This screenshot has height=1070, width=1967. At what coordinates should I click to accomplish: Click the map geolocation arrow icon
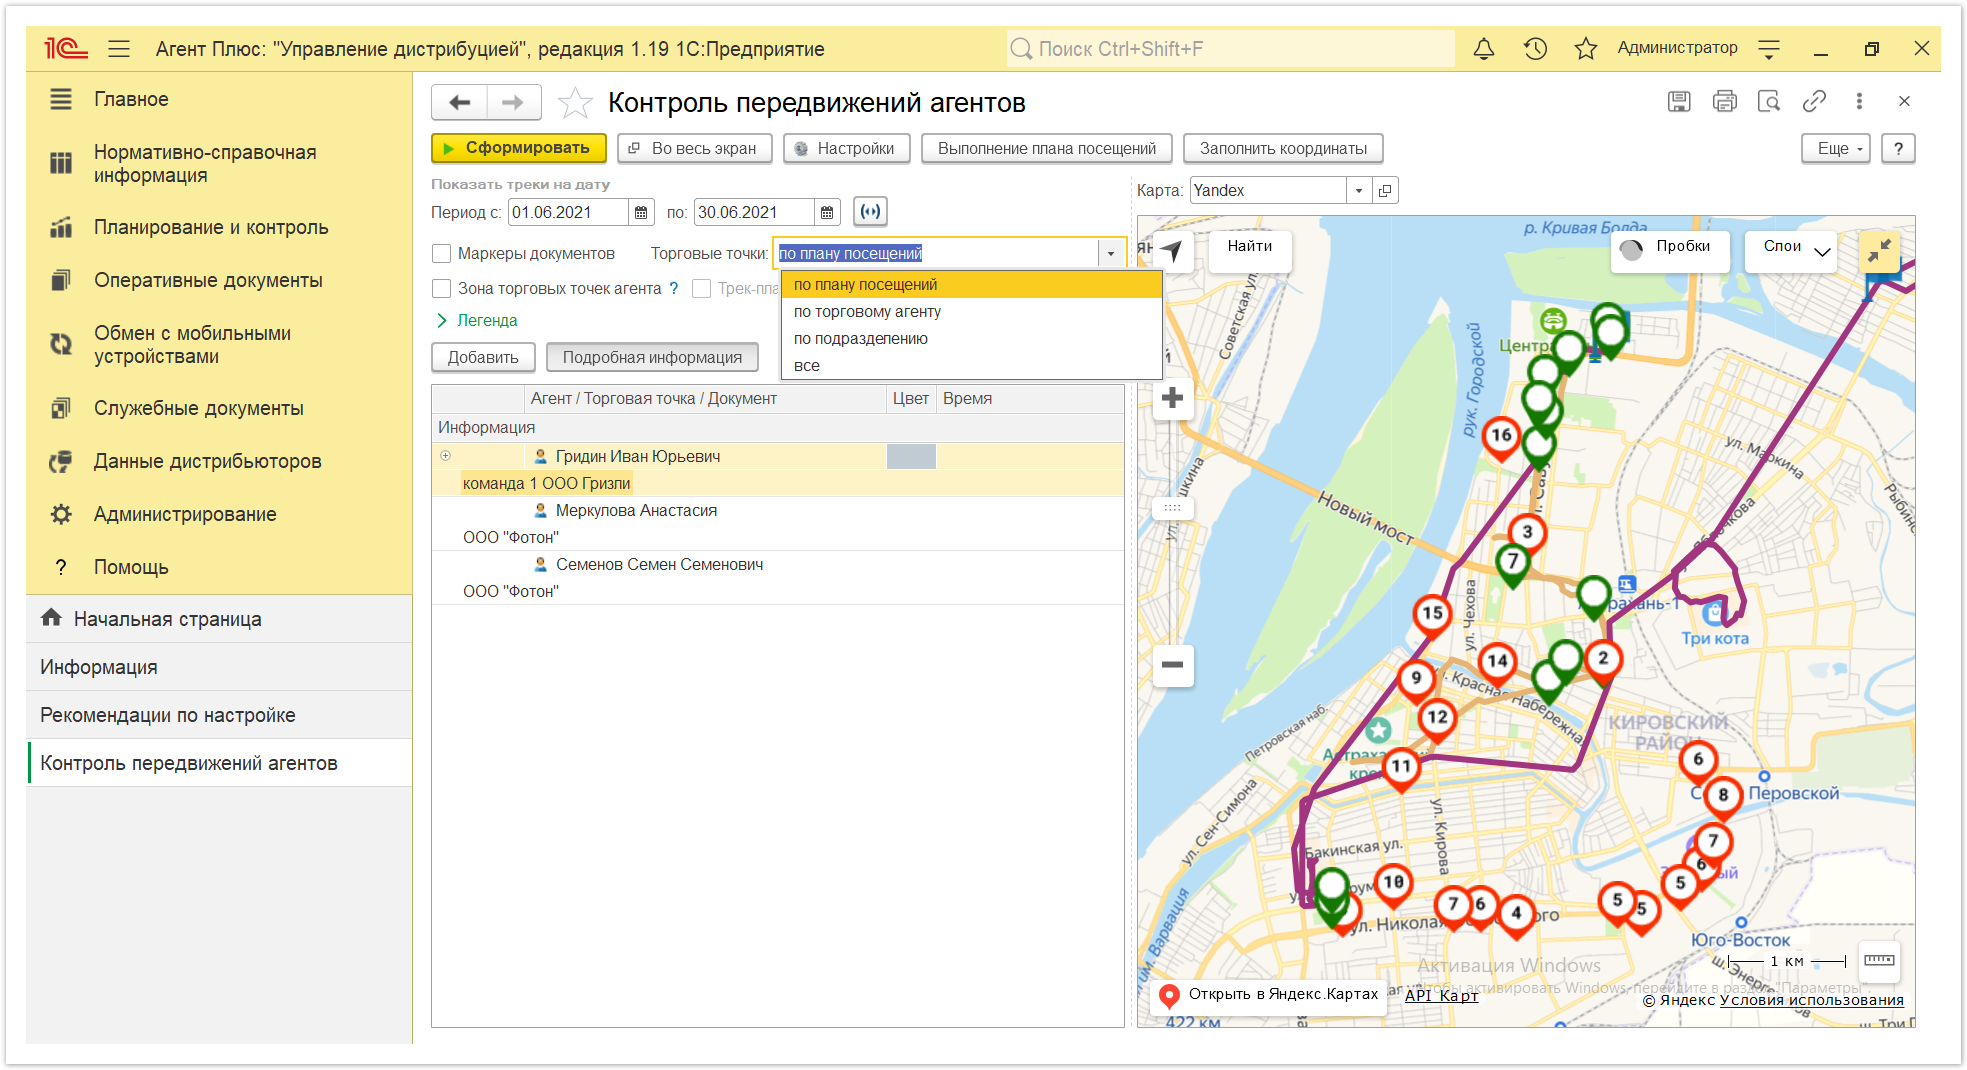1172,250
